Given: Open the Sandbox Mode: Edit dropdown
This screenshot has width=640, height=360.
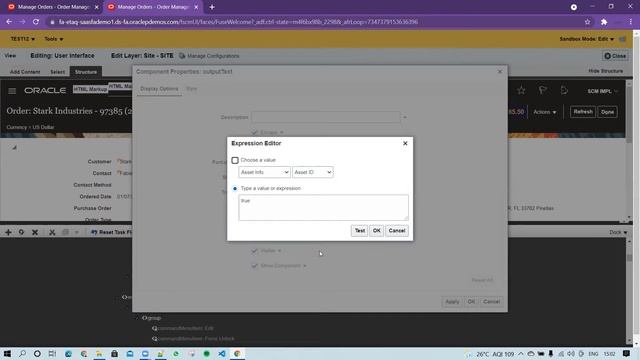Looking at the screenshot, I should pos(587,39).
